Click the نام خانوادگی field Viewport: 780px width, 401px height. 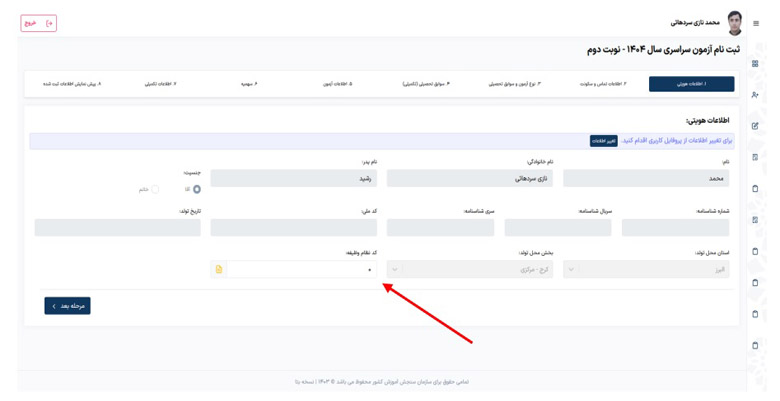pyautogui.click(x=470, y=178)
